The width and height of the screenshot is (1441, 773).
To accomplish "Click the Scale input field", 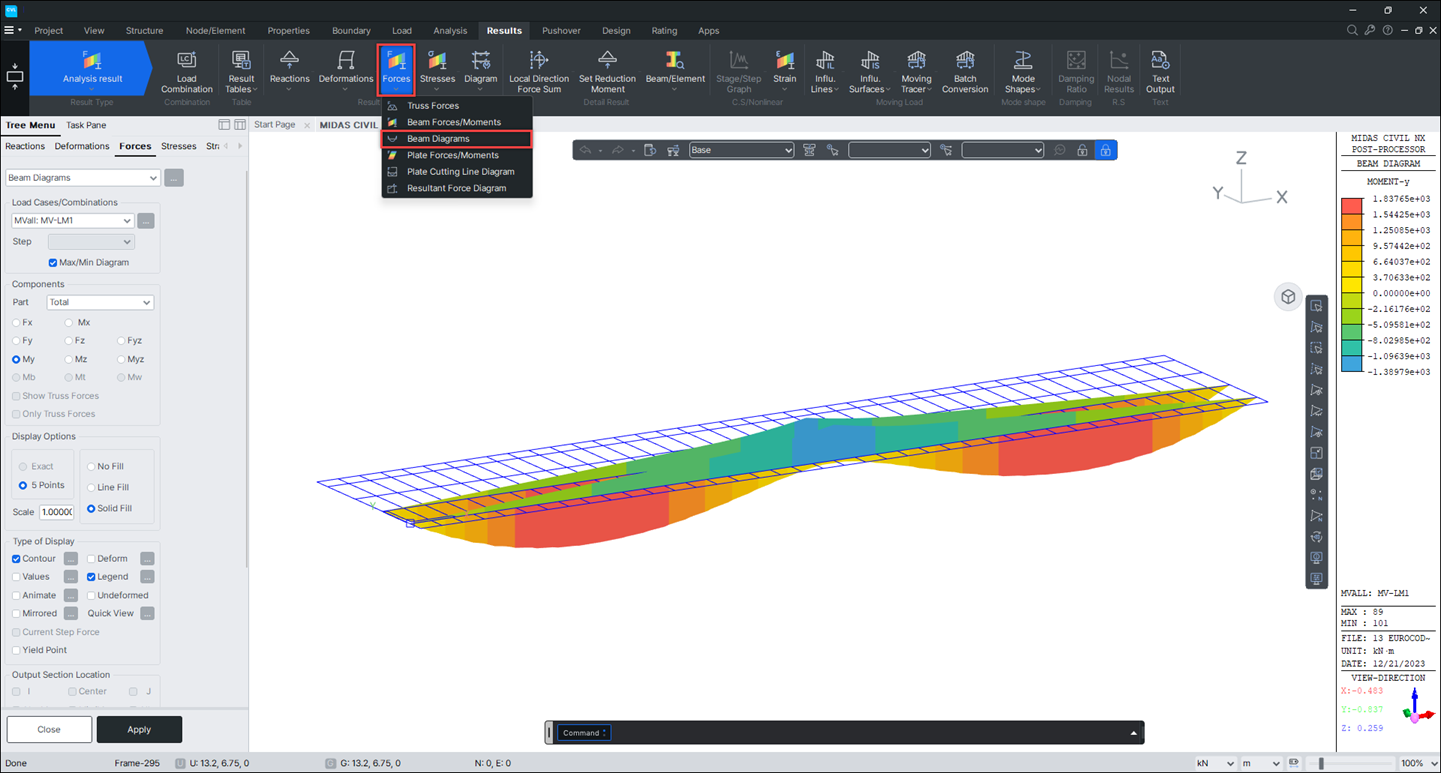I will pos(56,512).
